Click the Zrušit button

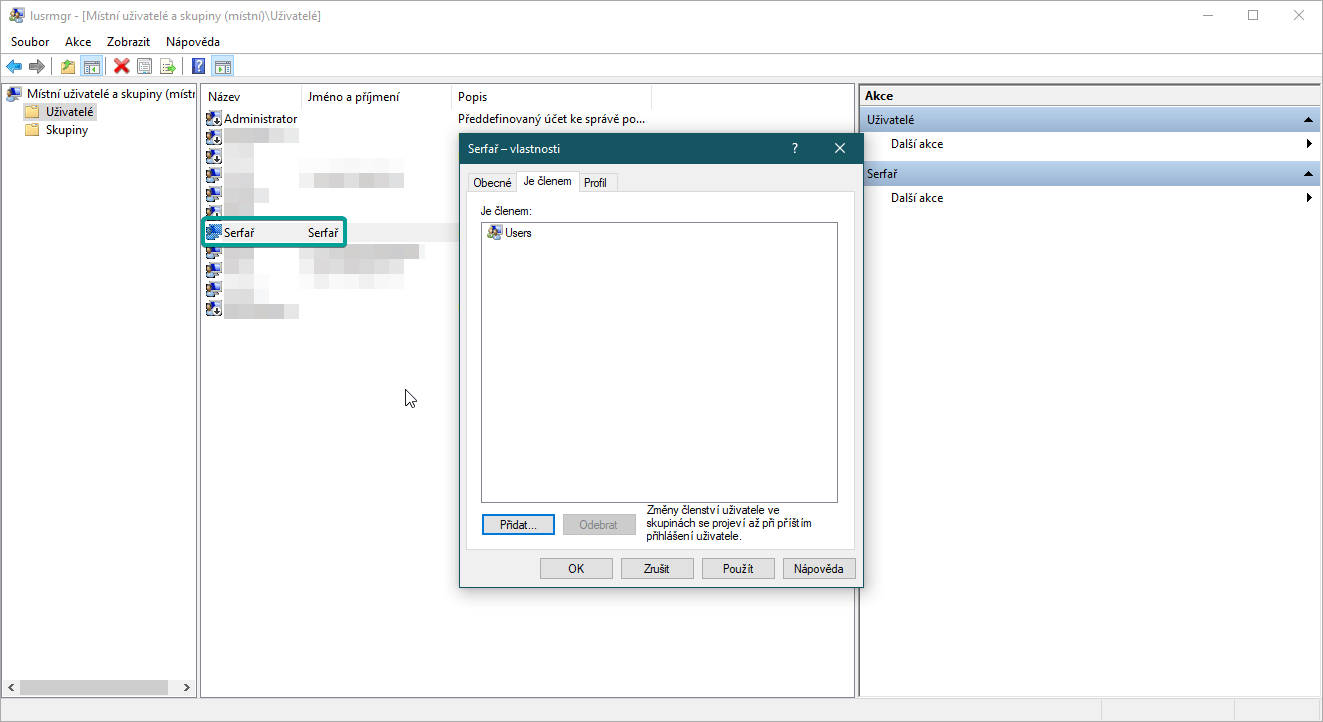(x=657, y=568)
